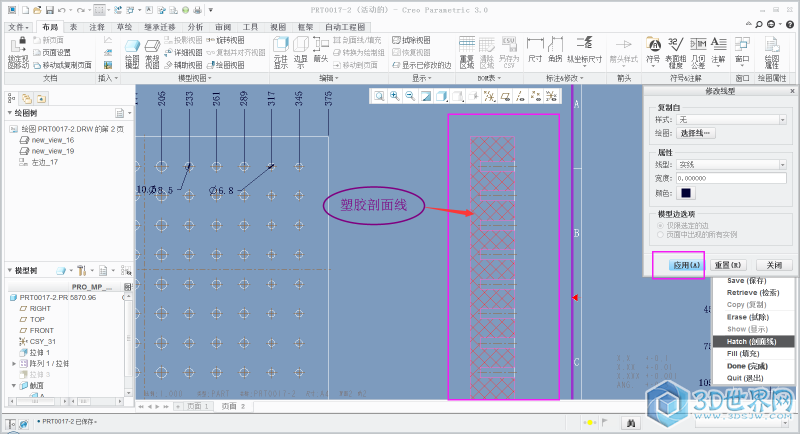The image size is (800, 434).
Task: Open the command search magnifier icon
Action: (759, 24)
